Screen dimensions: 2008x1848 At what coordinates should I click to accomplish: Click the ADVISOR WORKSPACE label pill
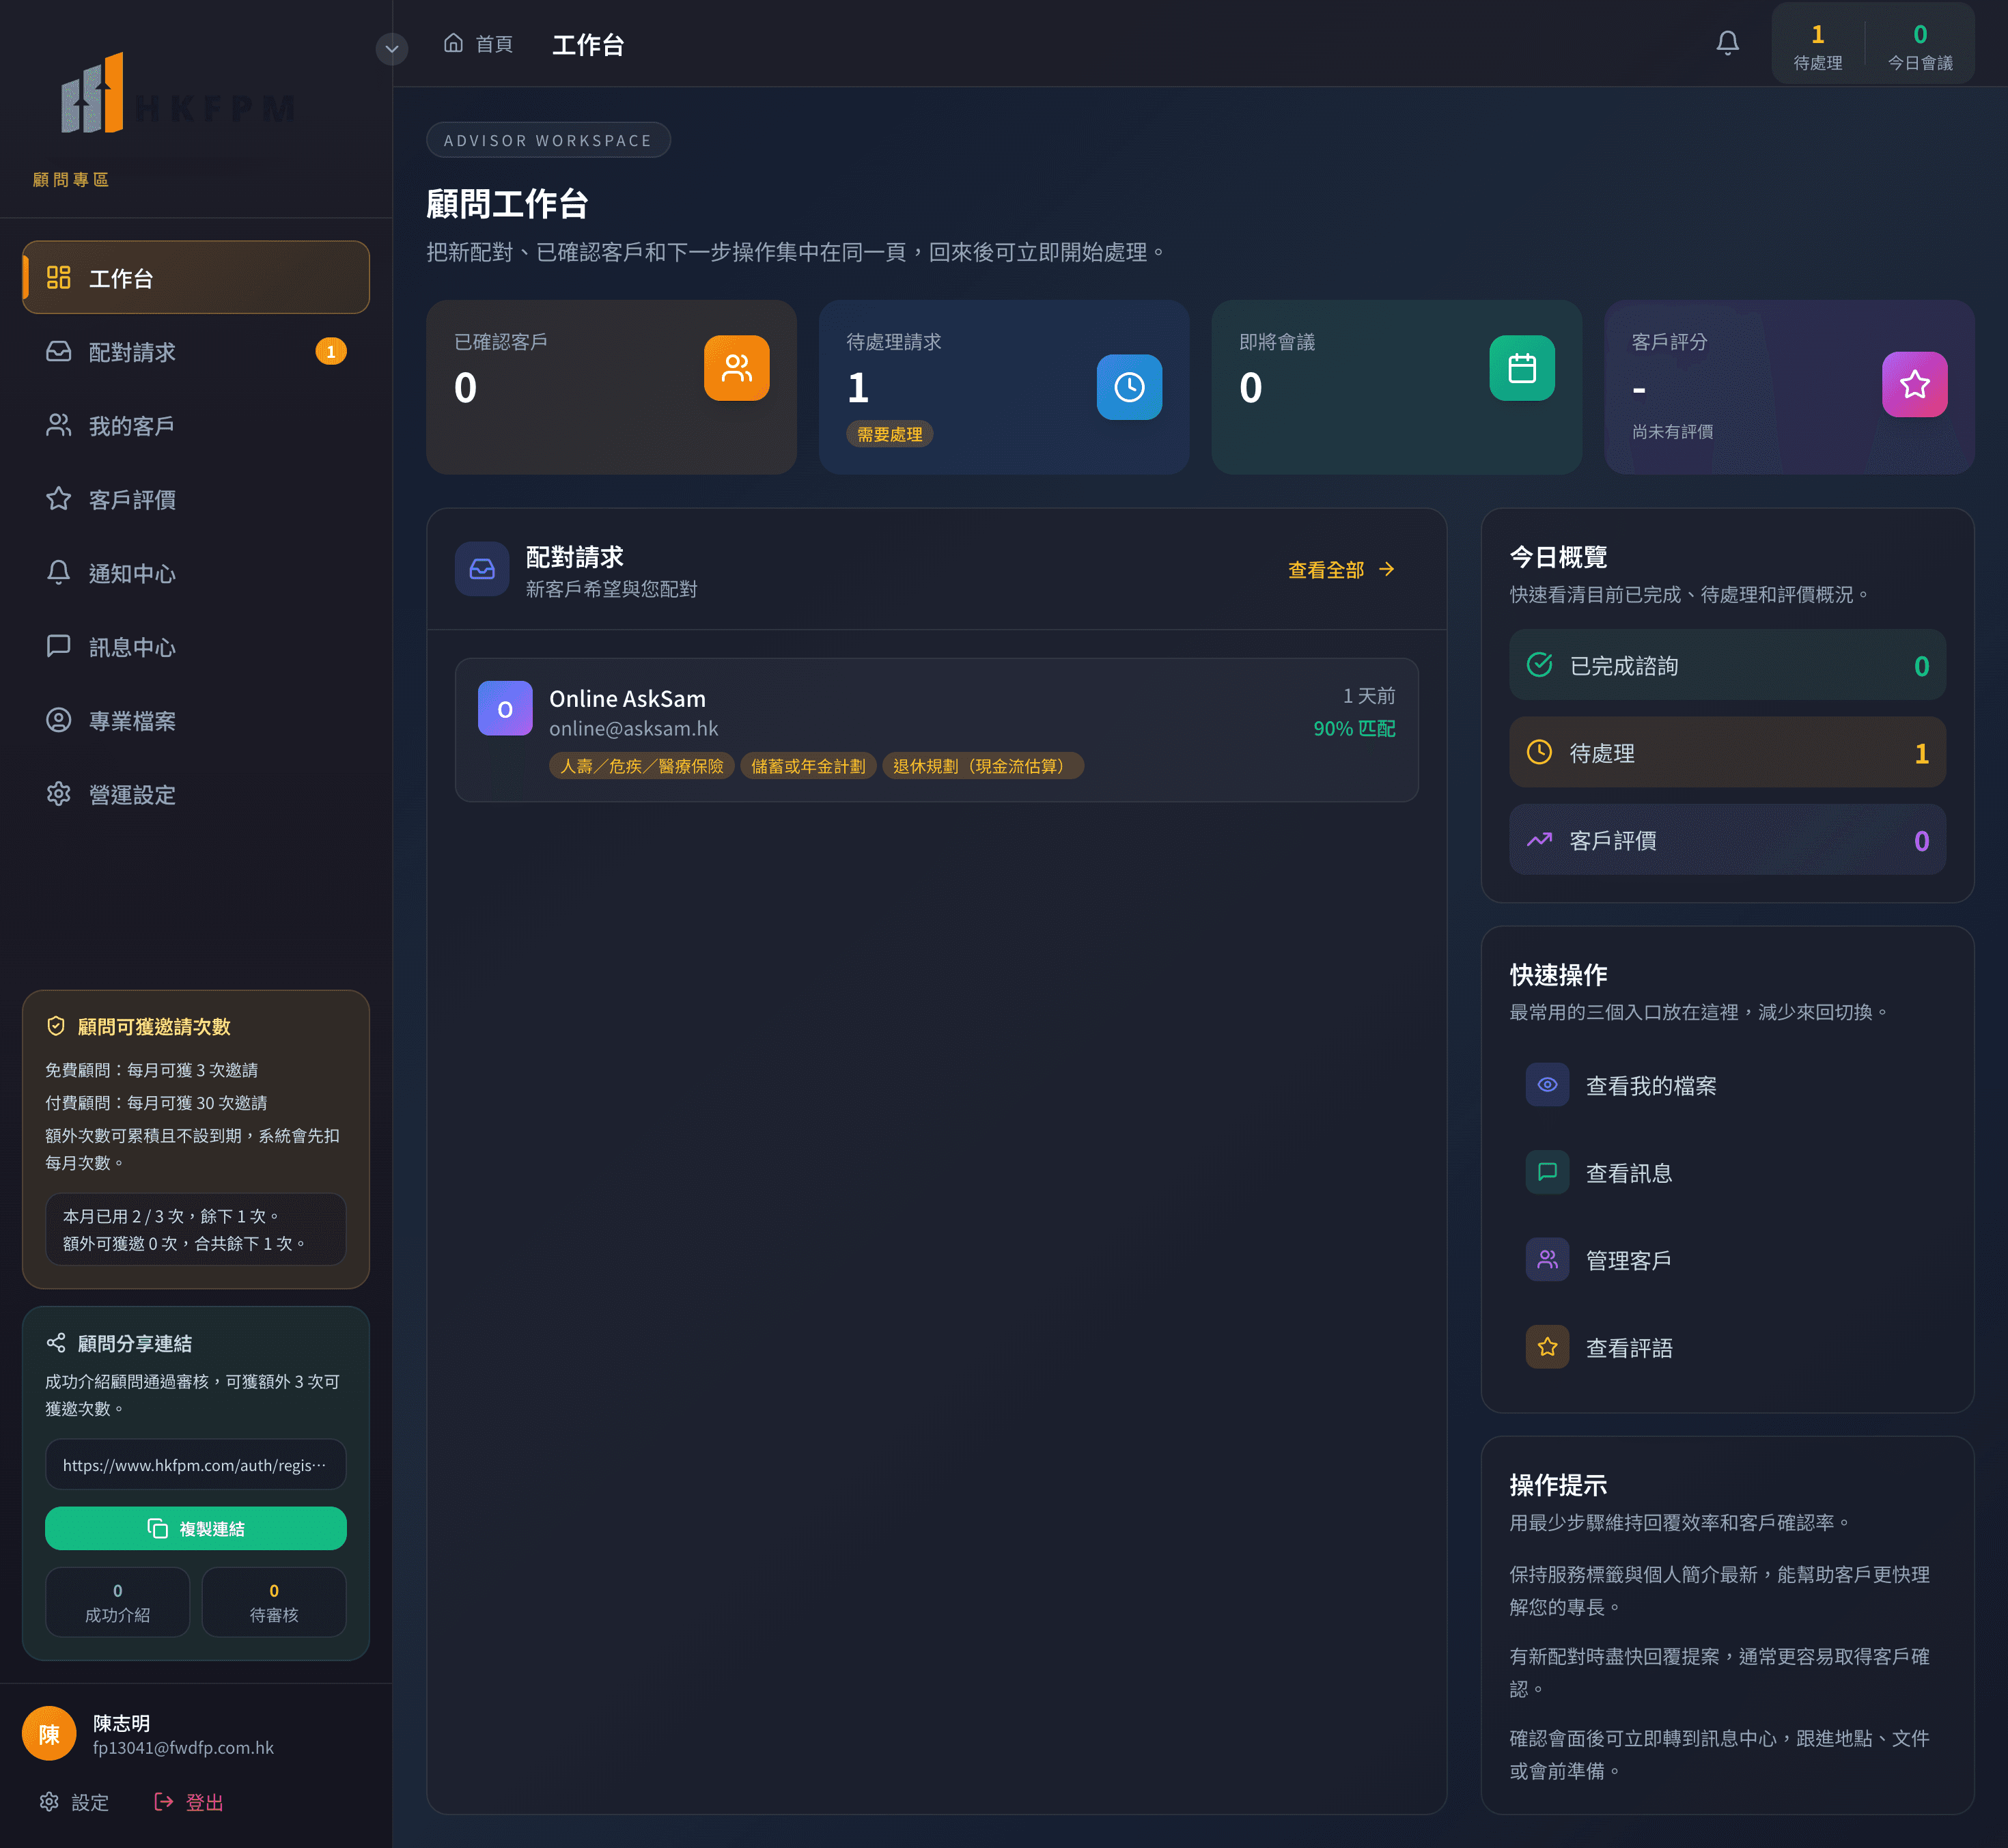click(548, 140)
